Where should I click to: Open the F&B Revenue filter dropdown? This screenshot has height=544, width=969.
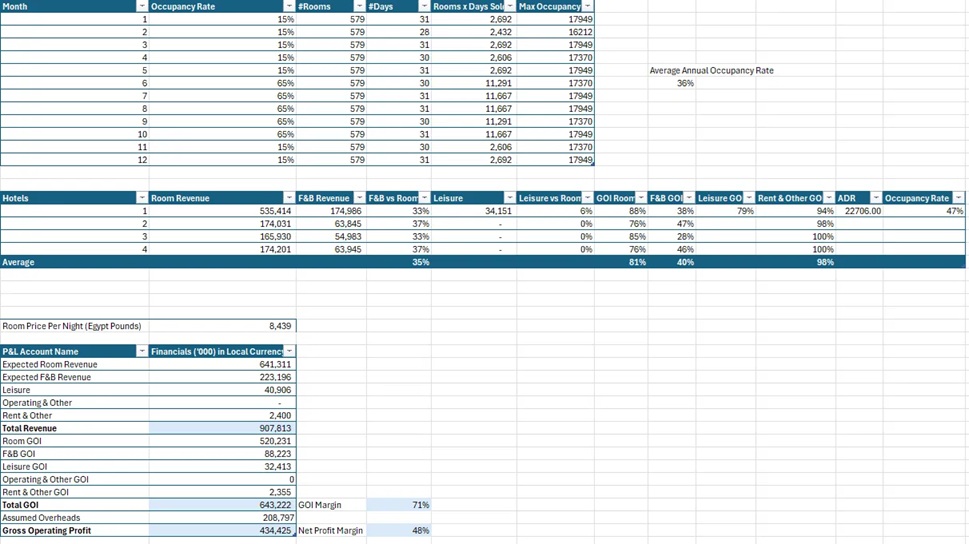coord(360,198)
